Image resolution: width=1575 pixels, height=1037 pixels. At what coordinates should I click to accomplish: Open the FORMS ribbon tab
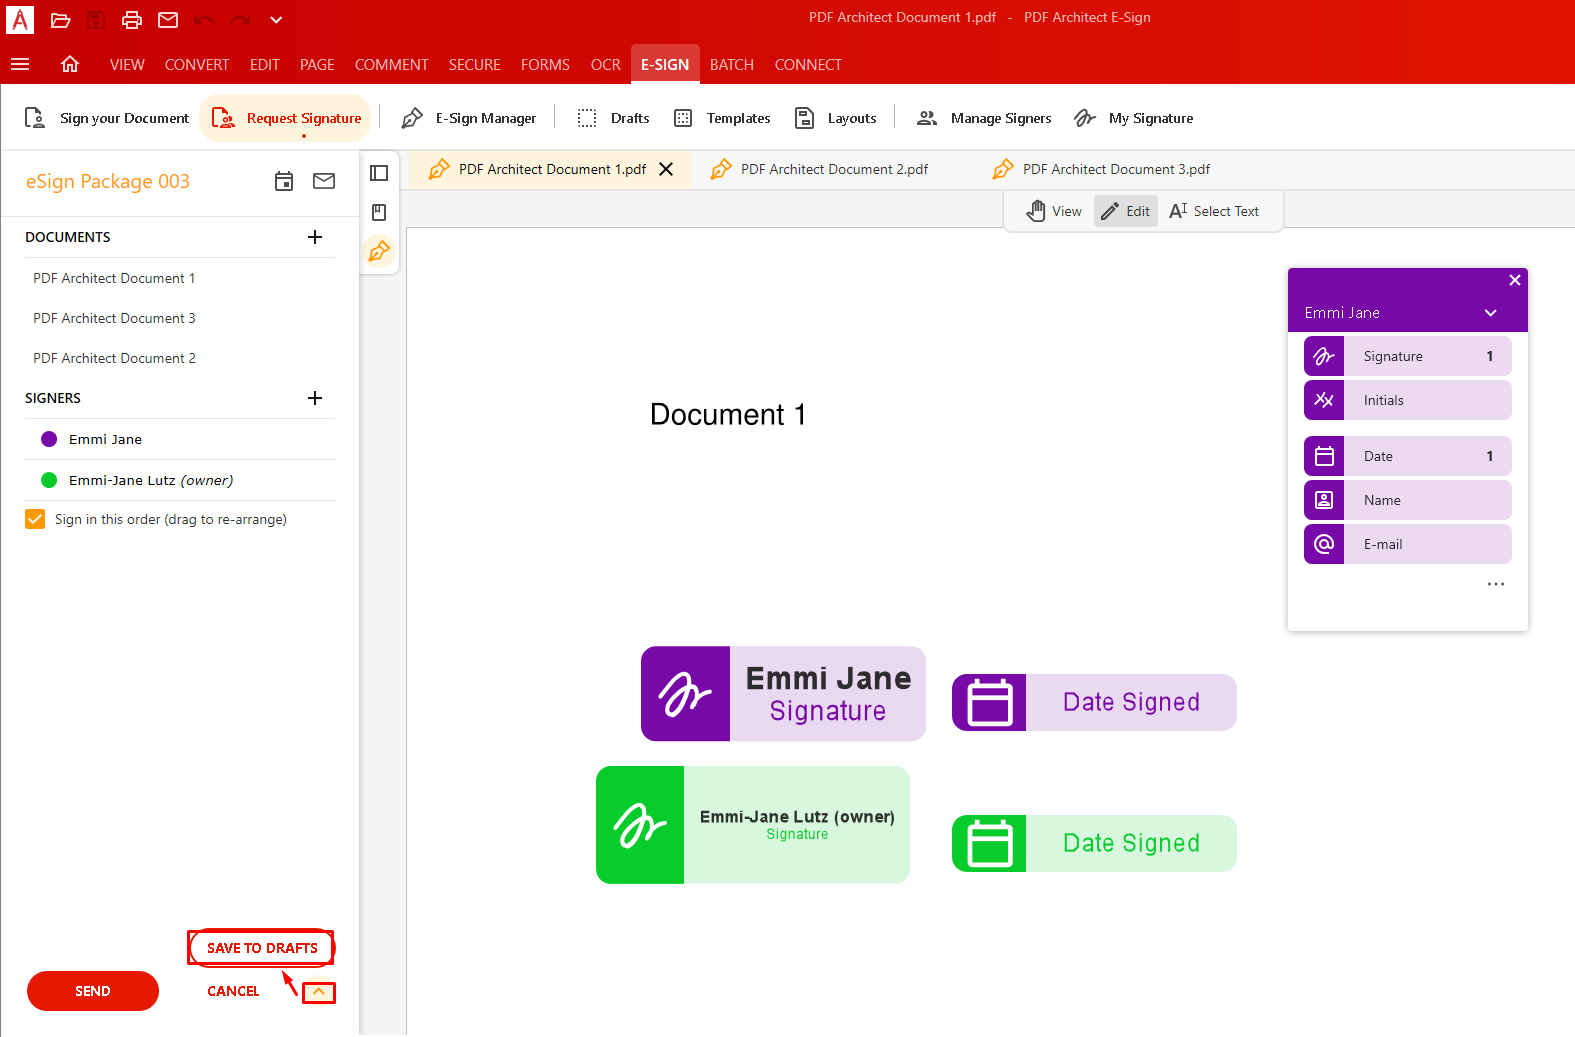(545, 65)
